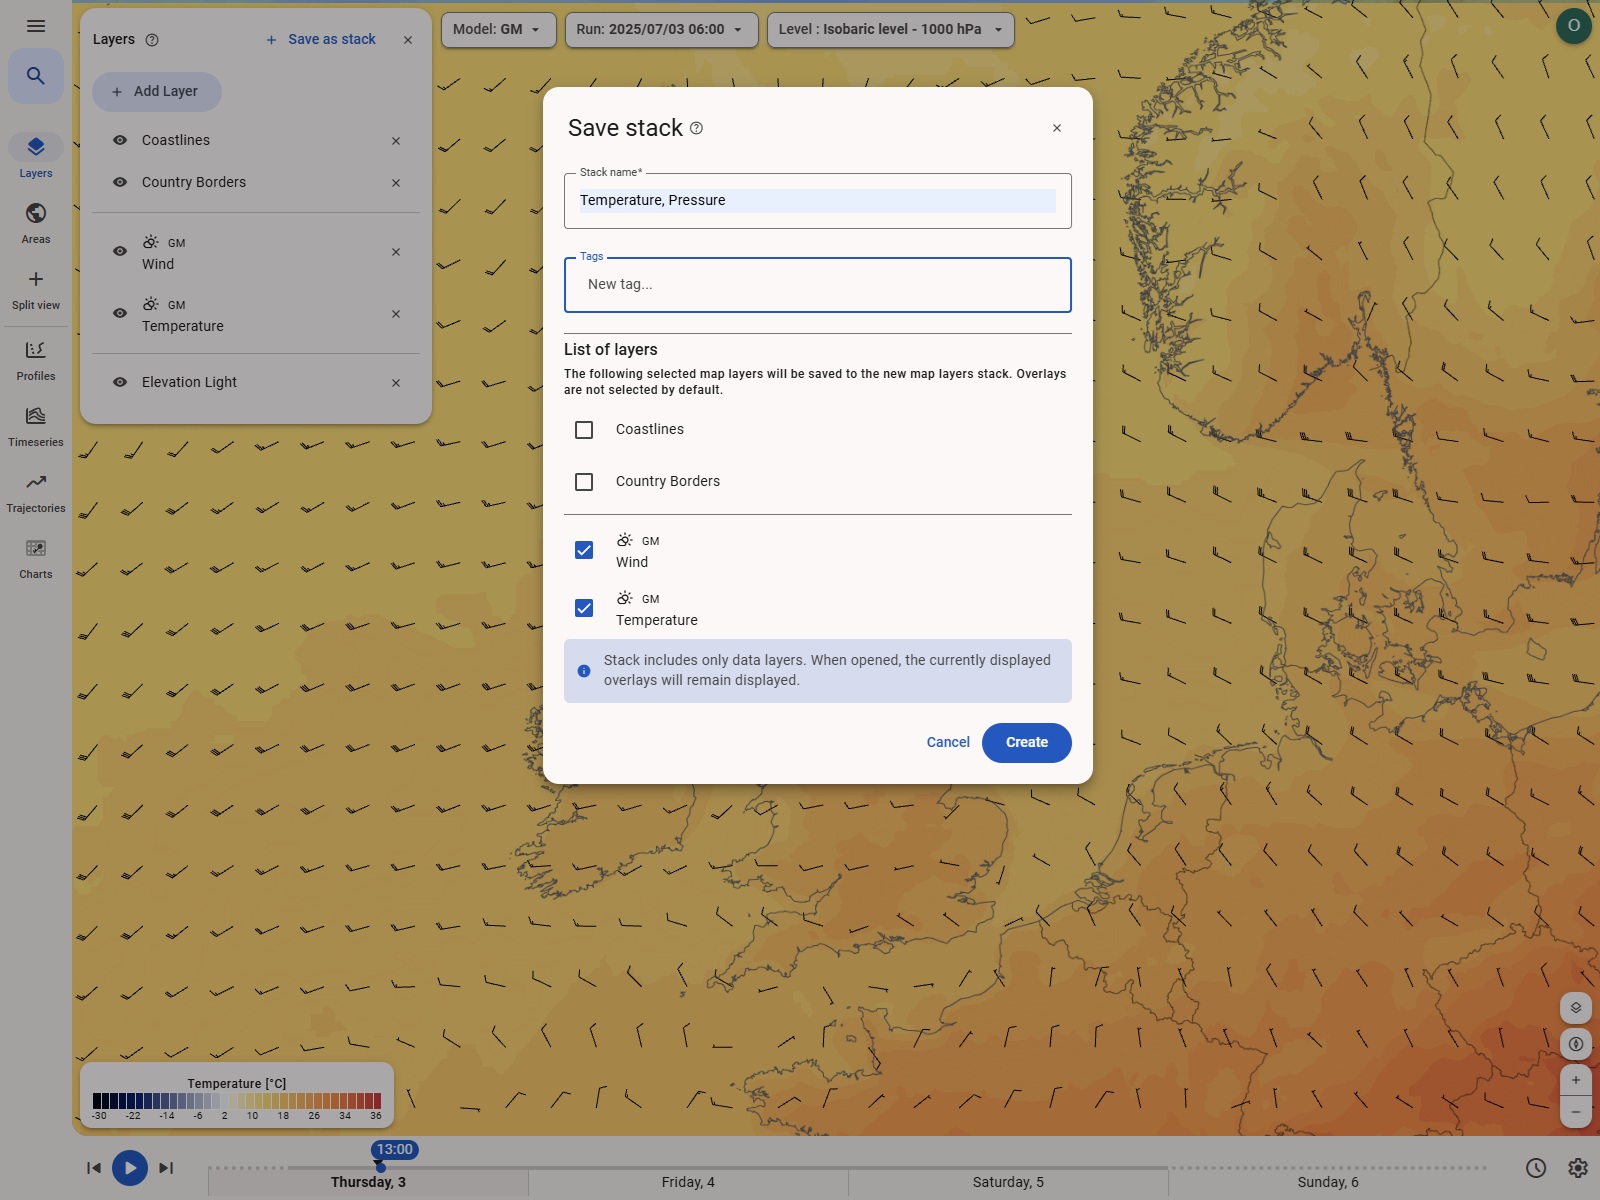Click the Add Layer button
Image resolution: width=1600 pixels, height=1200 pixels.
point(157,91)
